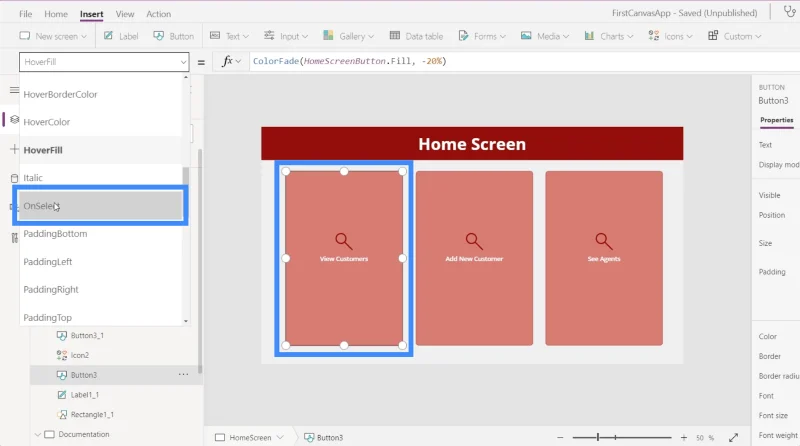The image size is (800, 446).
Task: Open the App checker stethoscope icon
Action: [789, 12]
